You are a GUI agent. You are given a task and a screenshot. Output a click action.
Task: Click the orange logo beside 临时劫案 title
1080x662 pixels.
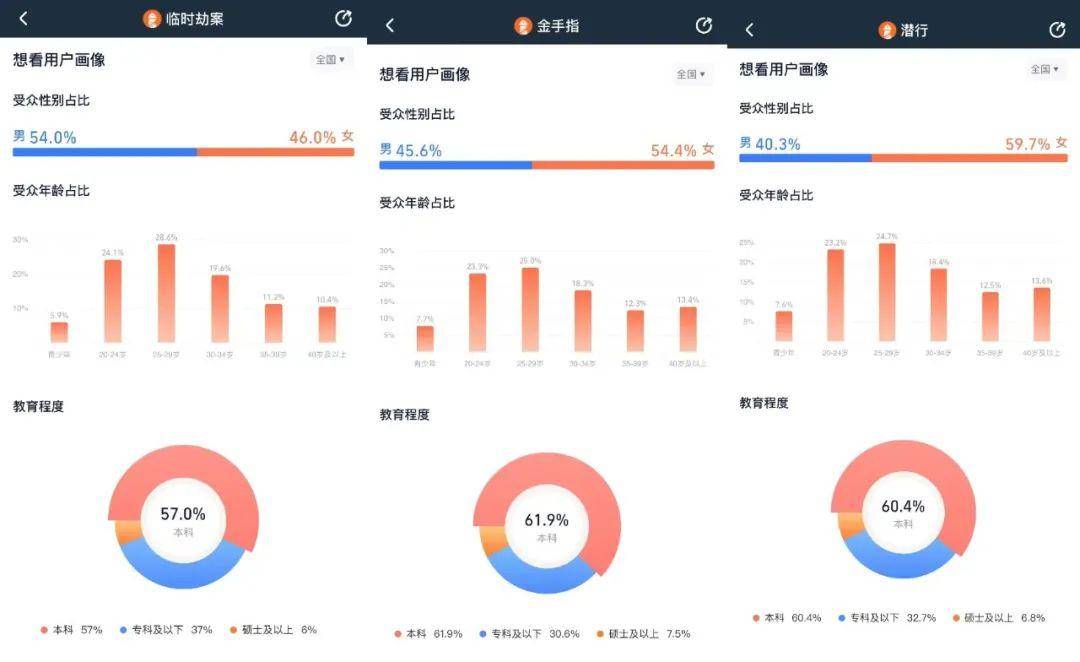point(152,19)
